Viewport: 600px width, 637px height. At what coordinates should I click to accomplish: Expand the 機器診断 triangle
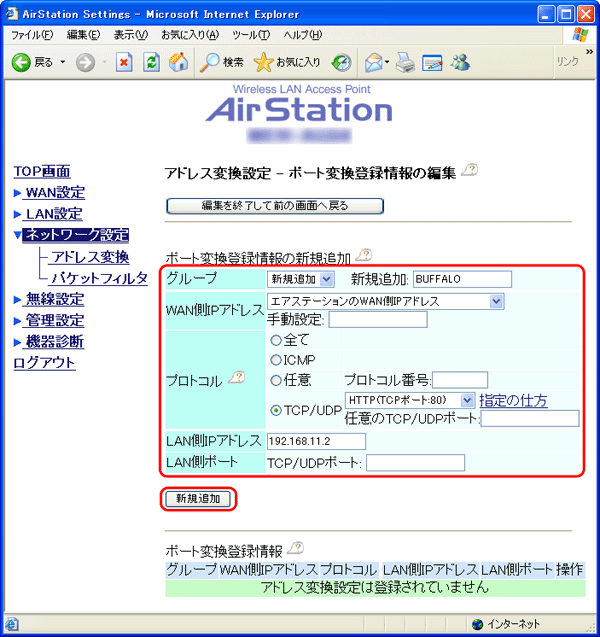(17, 342)
